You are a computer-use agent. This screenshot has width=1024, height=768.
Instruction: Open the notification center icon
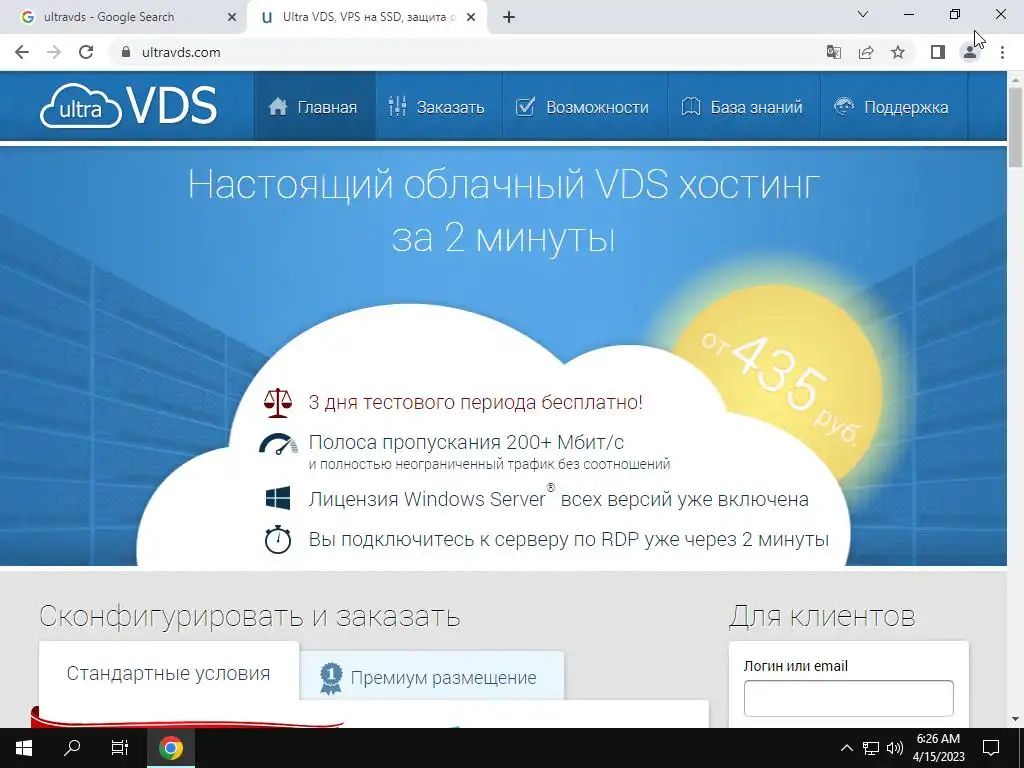[x=991, y=748]
